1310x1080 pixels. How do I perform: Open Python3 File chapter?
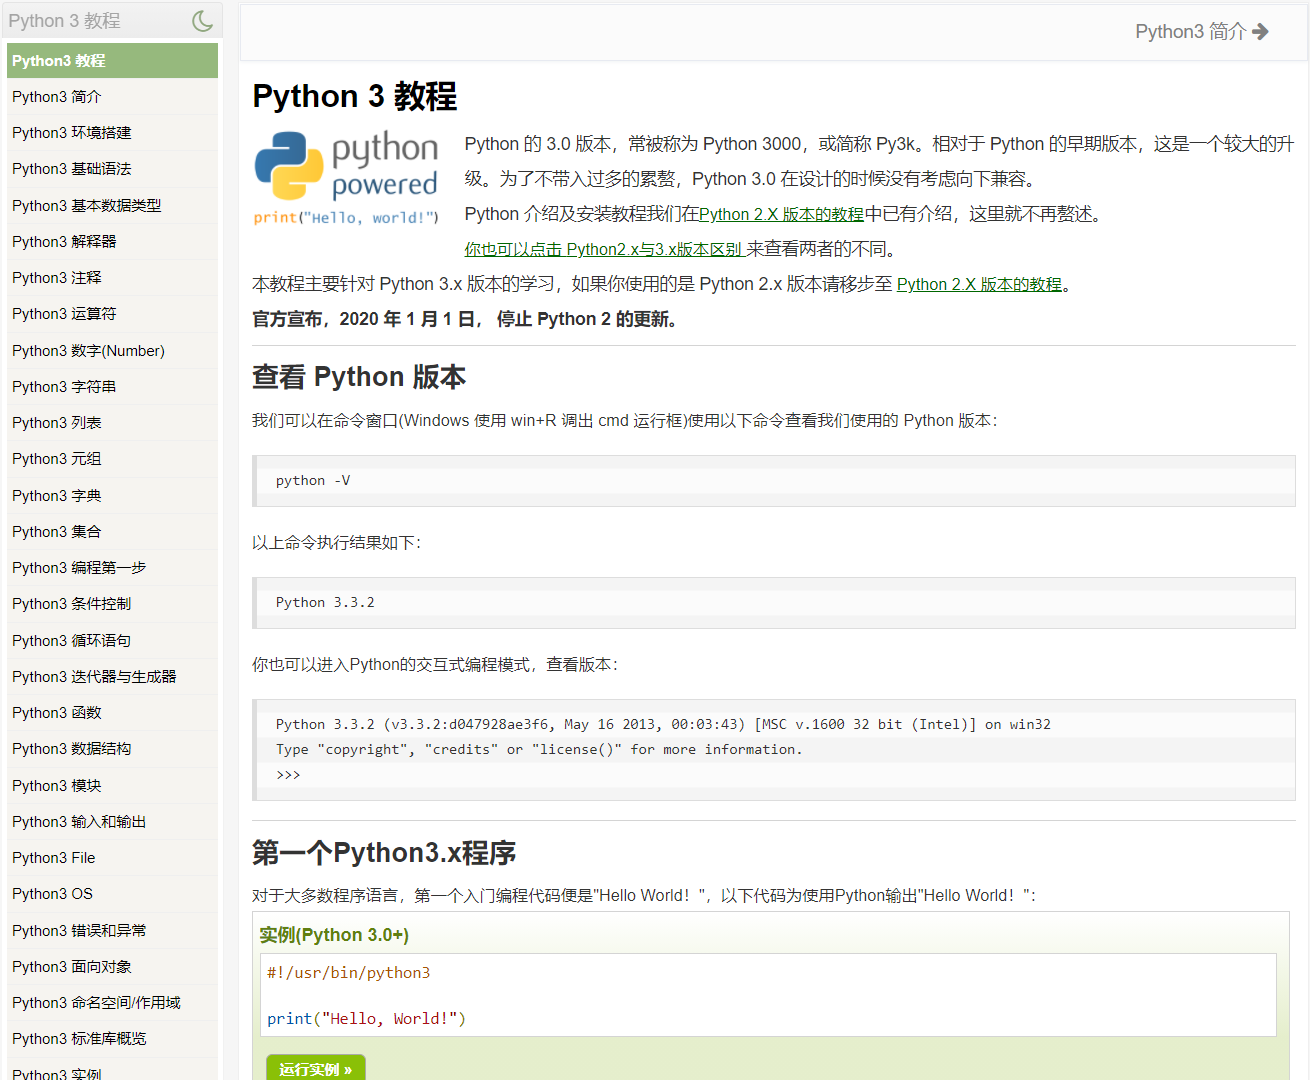point(112,858)
